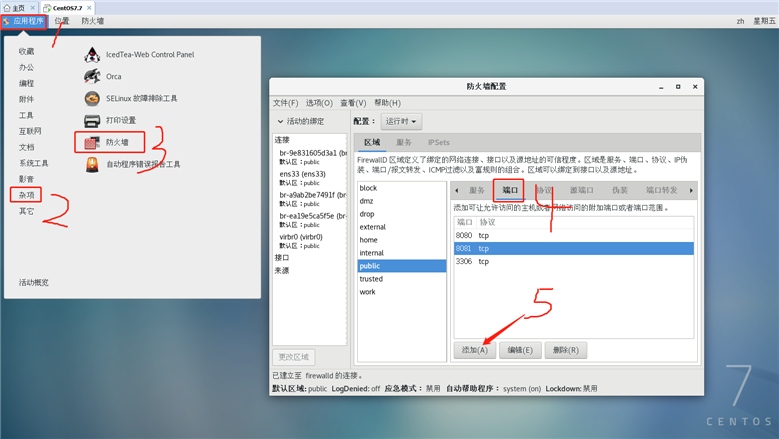Click the Sources heading in bindings

point(282,271)
